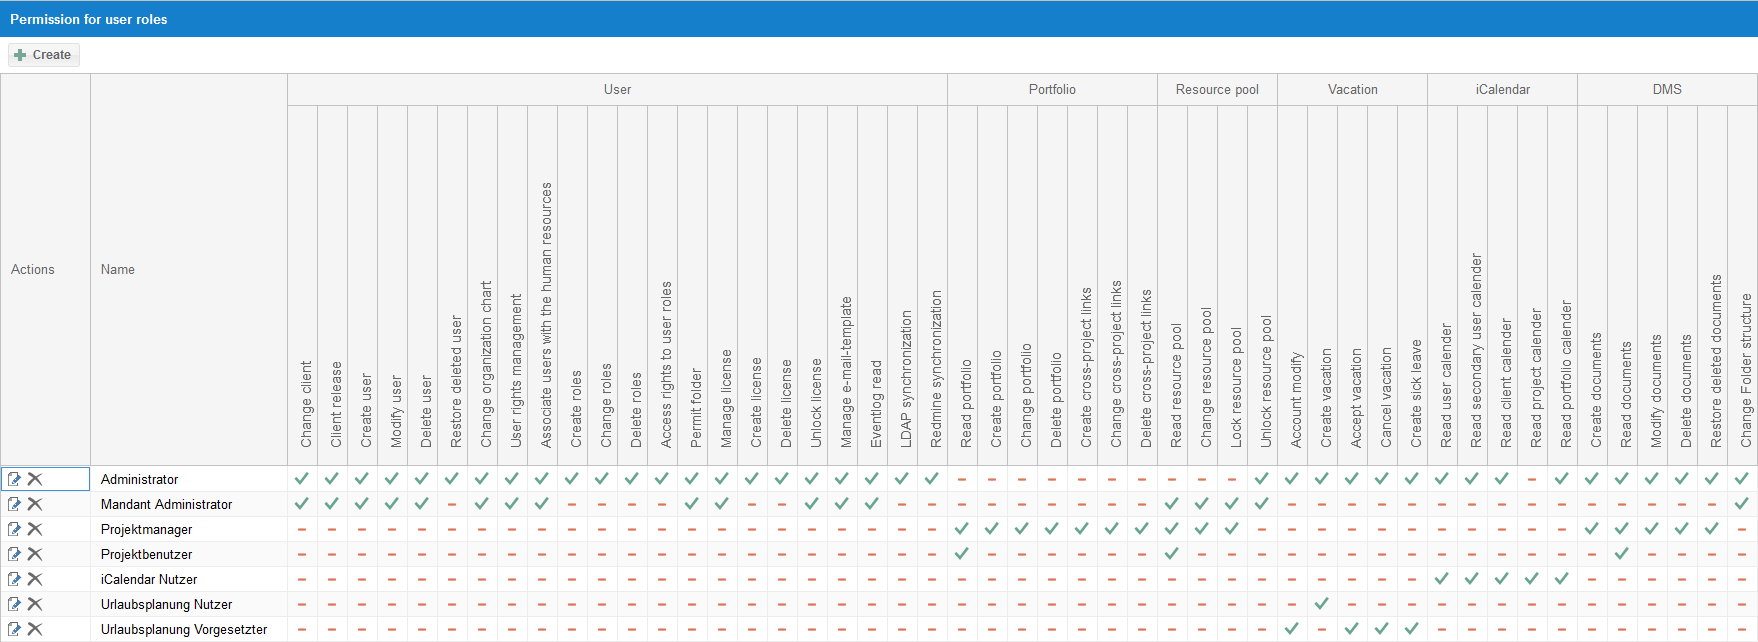This screenshot has height=642, width=1758.
Task: Edit the Urlaubsplanung Nutzer role
Action: [x=14, y=604]
